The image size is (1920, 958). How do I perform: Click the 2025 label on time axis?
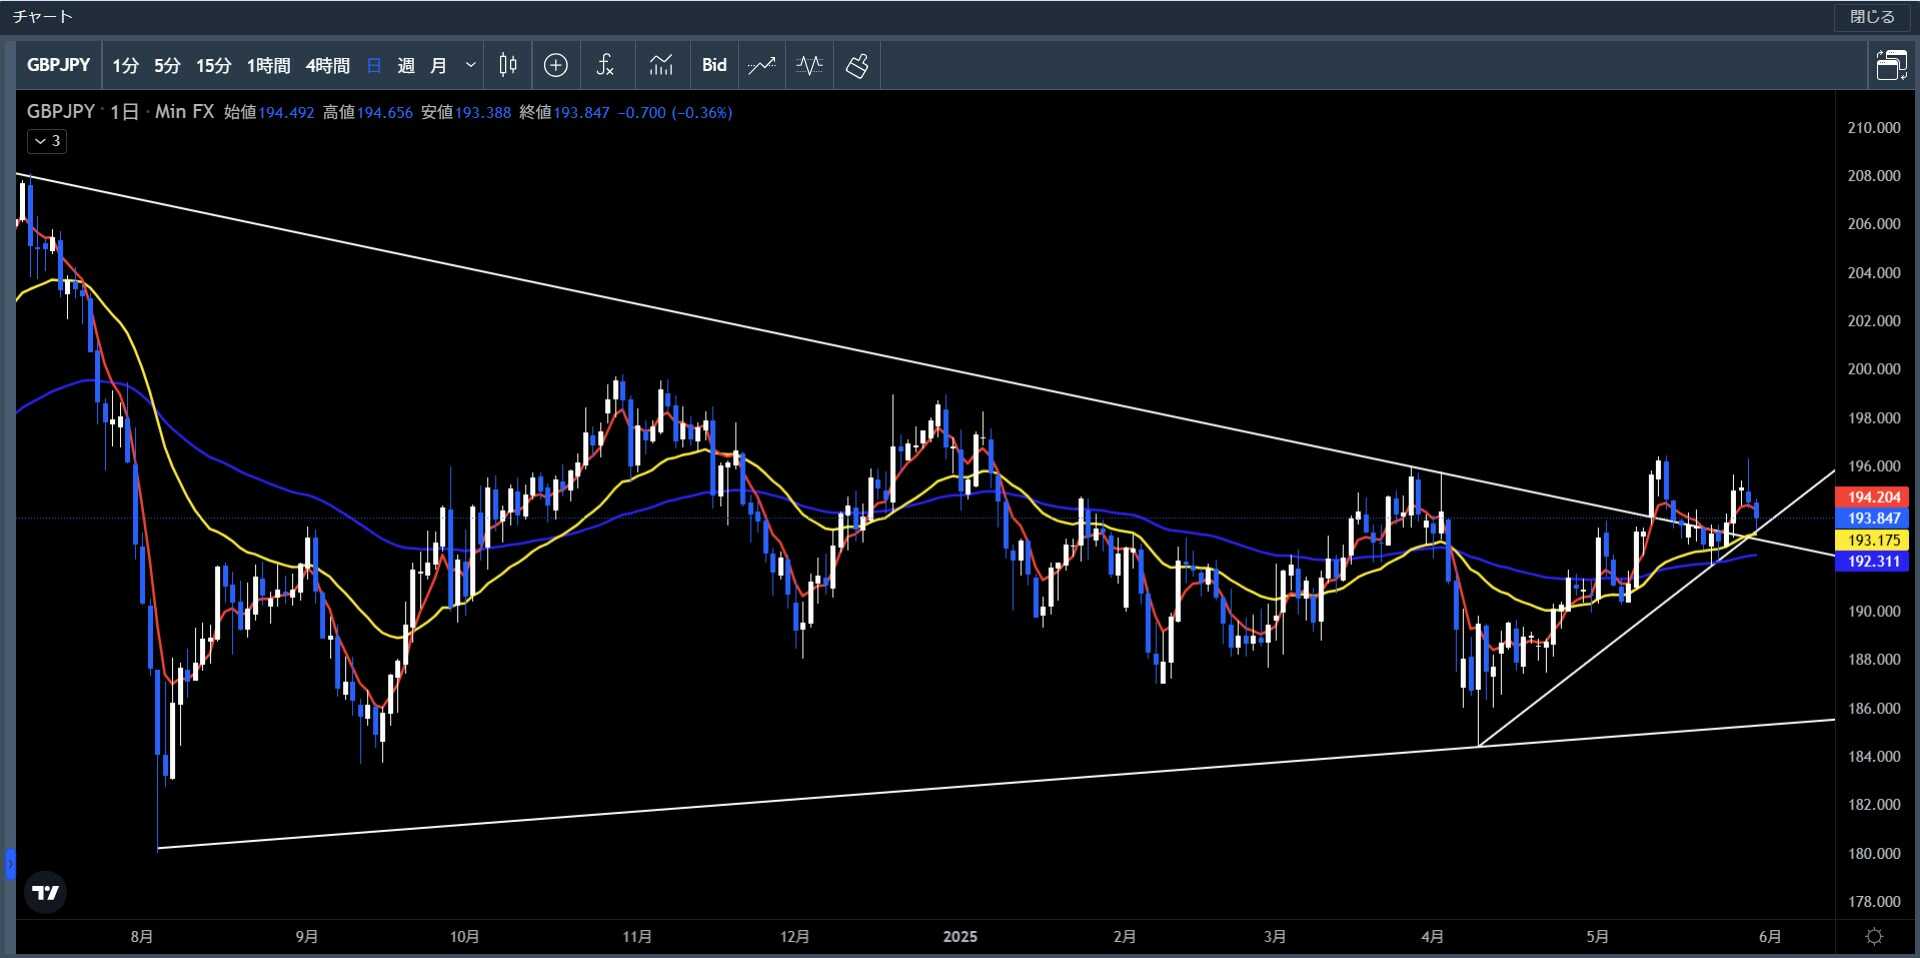pos(960,937)
